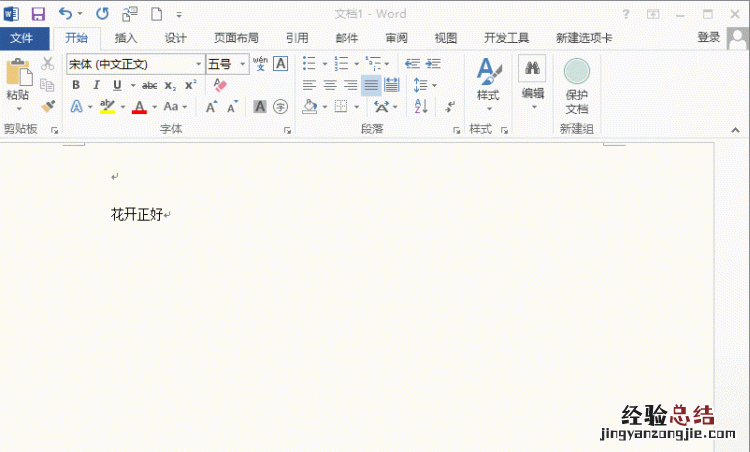This screenshot has height=452, width=750.
Task: Open the font size dropdown (五号)
Action: pos(243,64)
